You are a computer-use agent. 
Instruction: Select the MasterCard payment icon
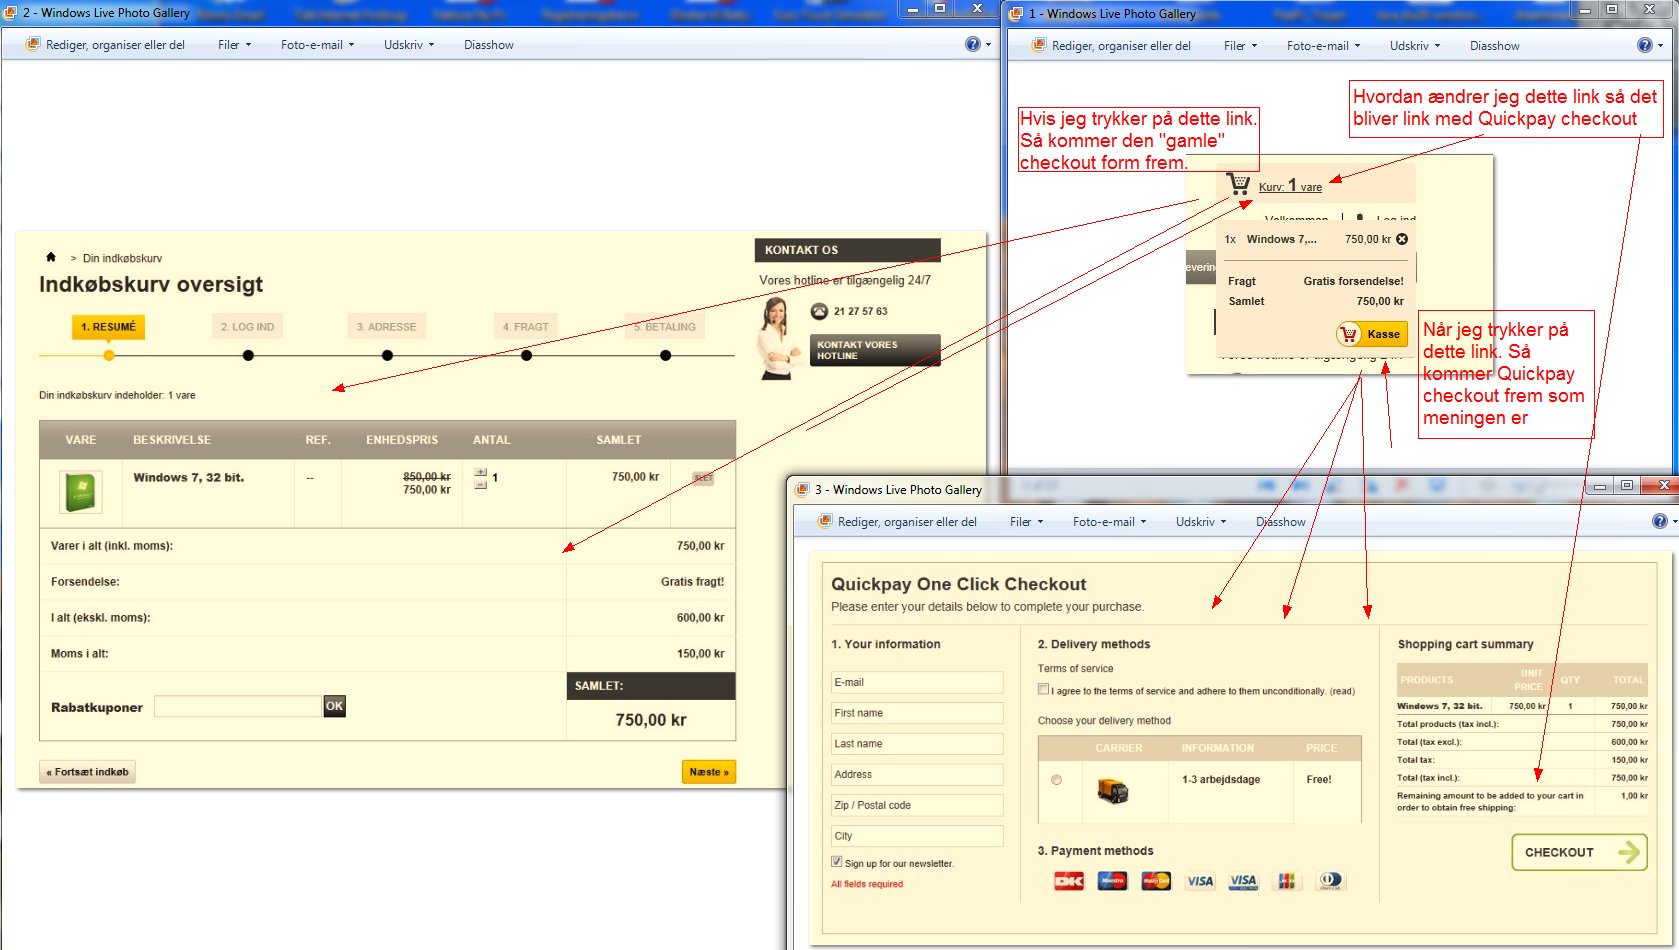pos(1156,881)
